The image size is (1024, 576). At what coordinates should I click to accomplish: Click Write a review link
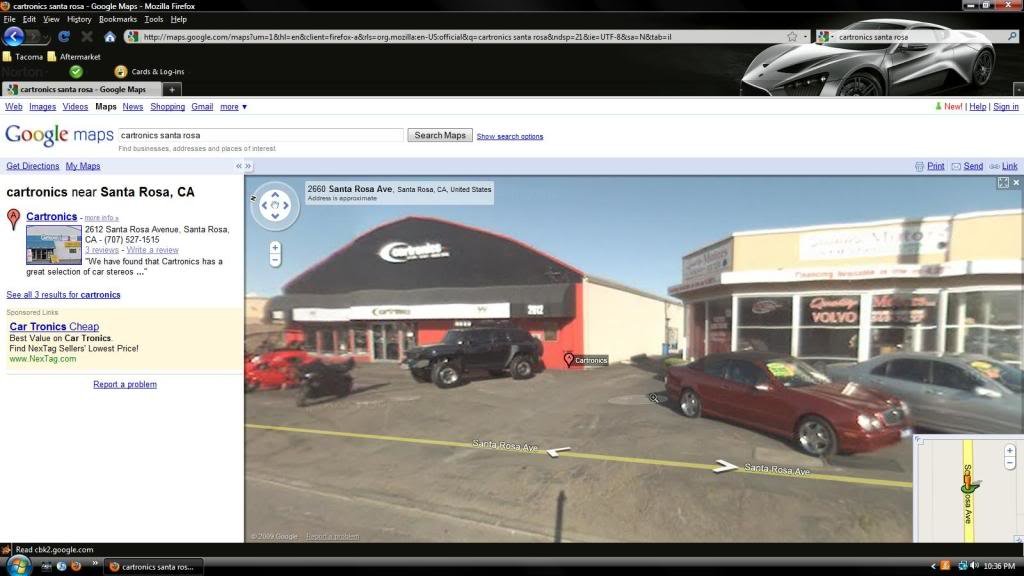[152, 249]
